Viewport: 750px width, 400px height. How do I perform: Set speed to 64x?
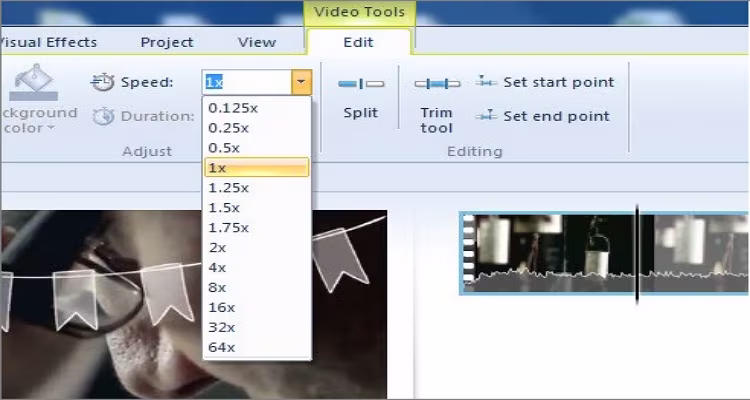(257, 347)
